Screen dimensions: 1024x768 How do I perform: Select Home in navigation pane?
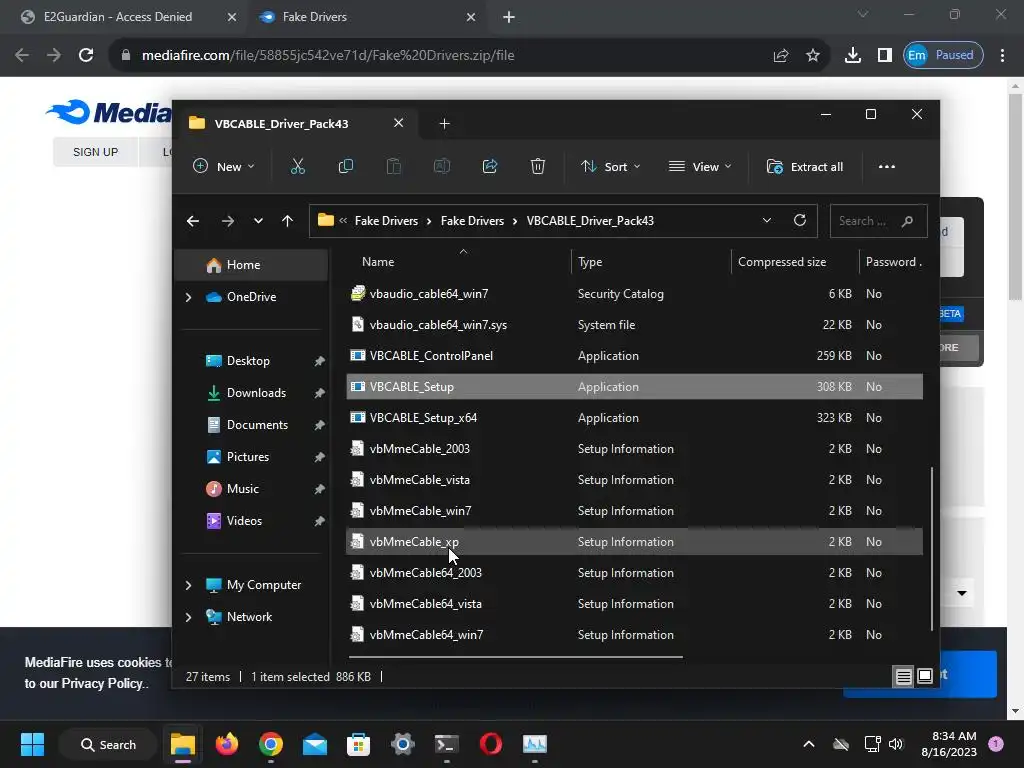coord(252,264)
